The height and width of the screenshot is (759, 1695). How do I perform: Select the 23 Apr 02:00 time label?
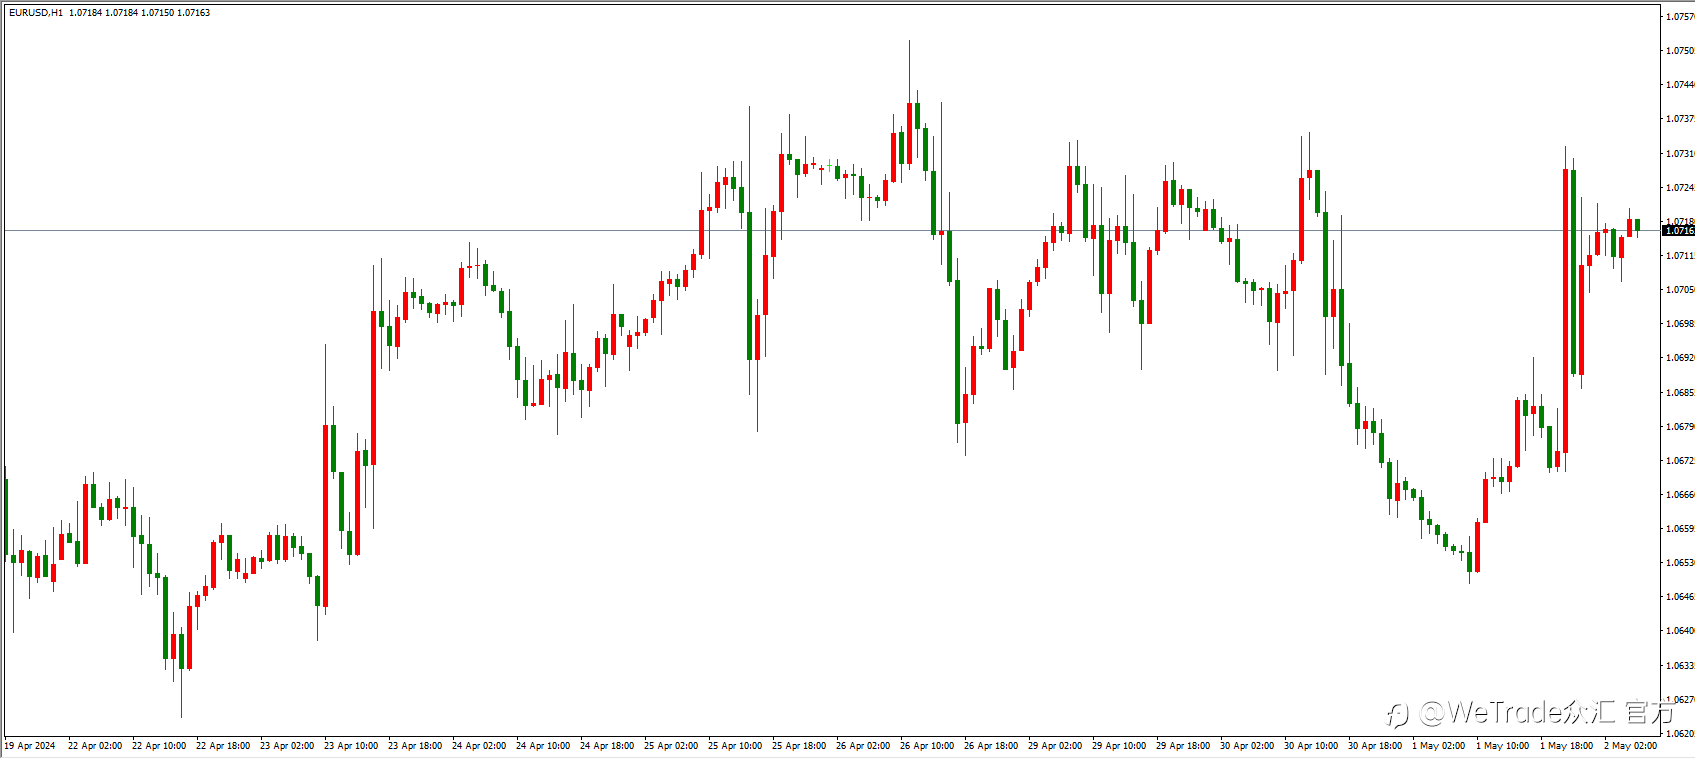pos(287,746)
